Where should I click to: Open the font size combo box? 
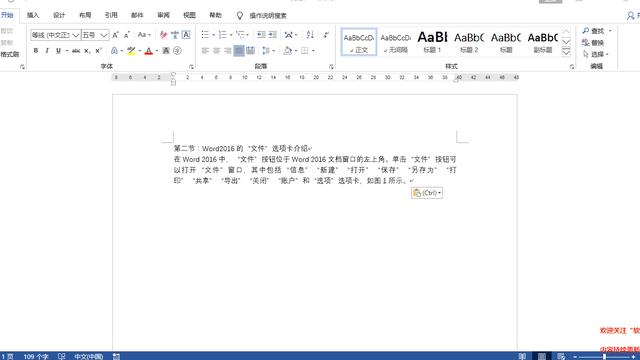click(95, 35)
